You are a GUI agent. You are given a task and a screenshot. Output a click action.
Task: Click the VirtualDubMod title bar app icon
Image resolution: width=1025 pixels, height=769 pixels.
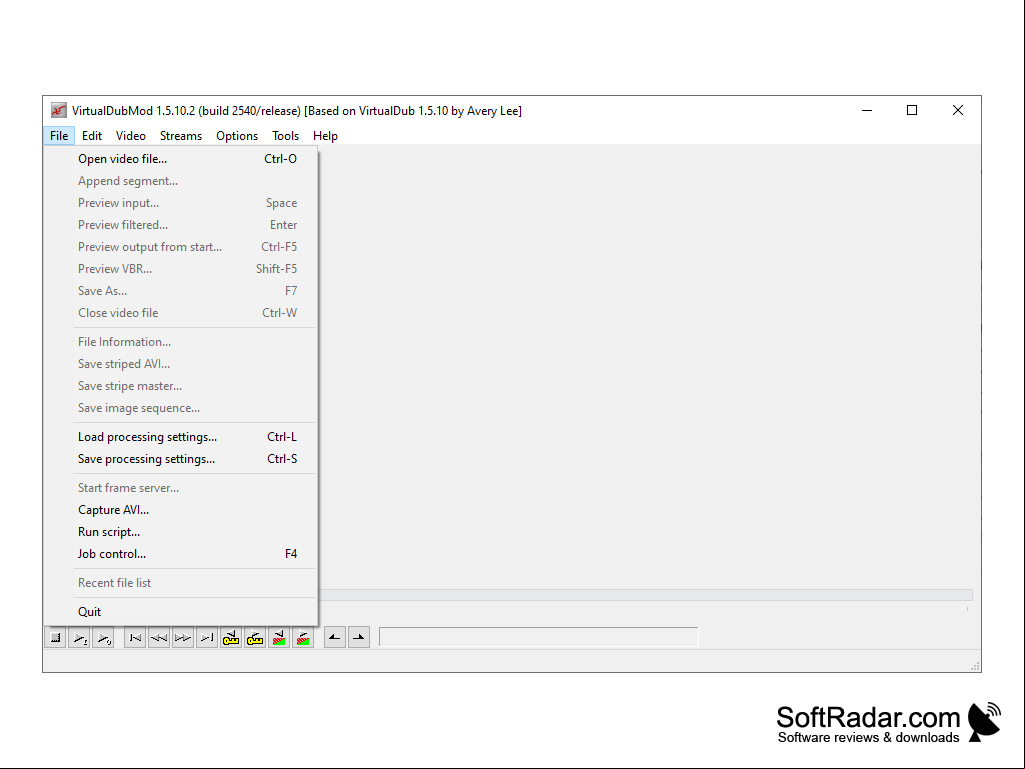(x=59, y=111)
